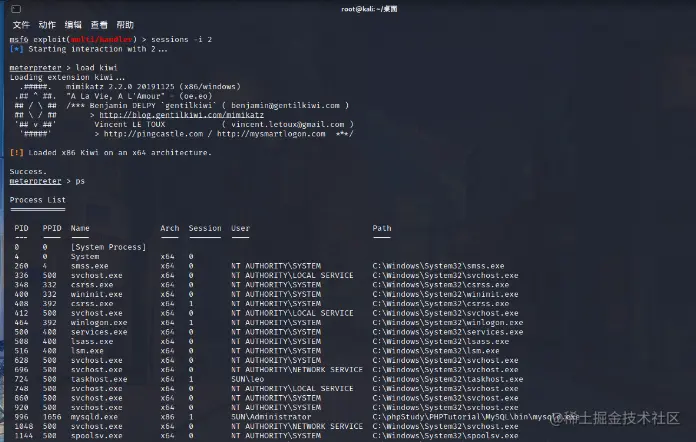Click the '[System Process]' row name
Screen dimensions: 696x442
coord(108,247)
